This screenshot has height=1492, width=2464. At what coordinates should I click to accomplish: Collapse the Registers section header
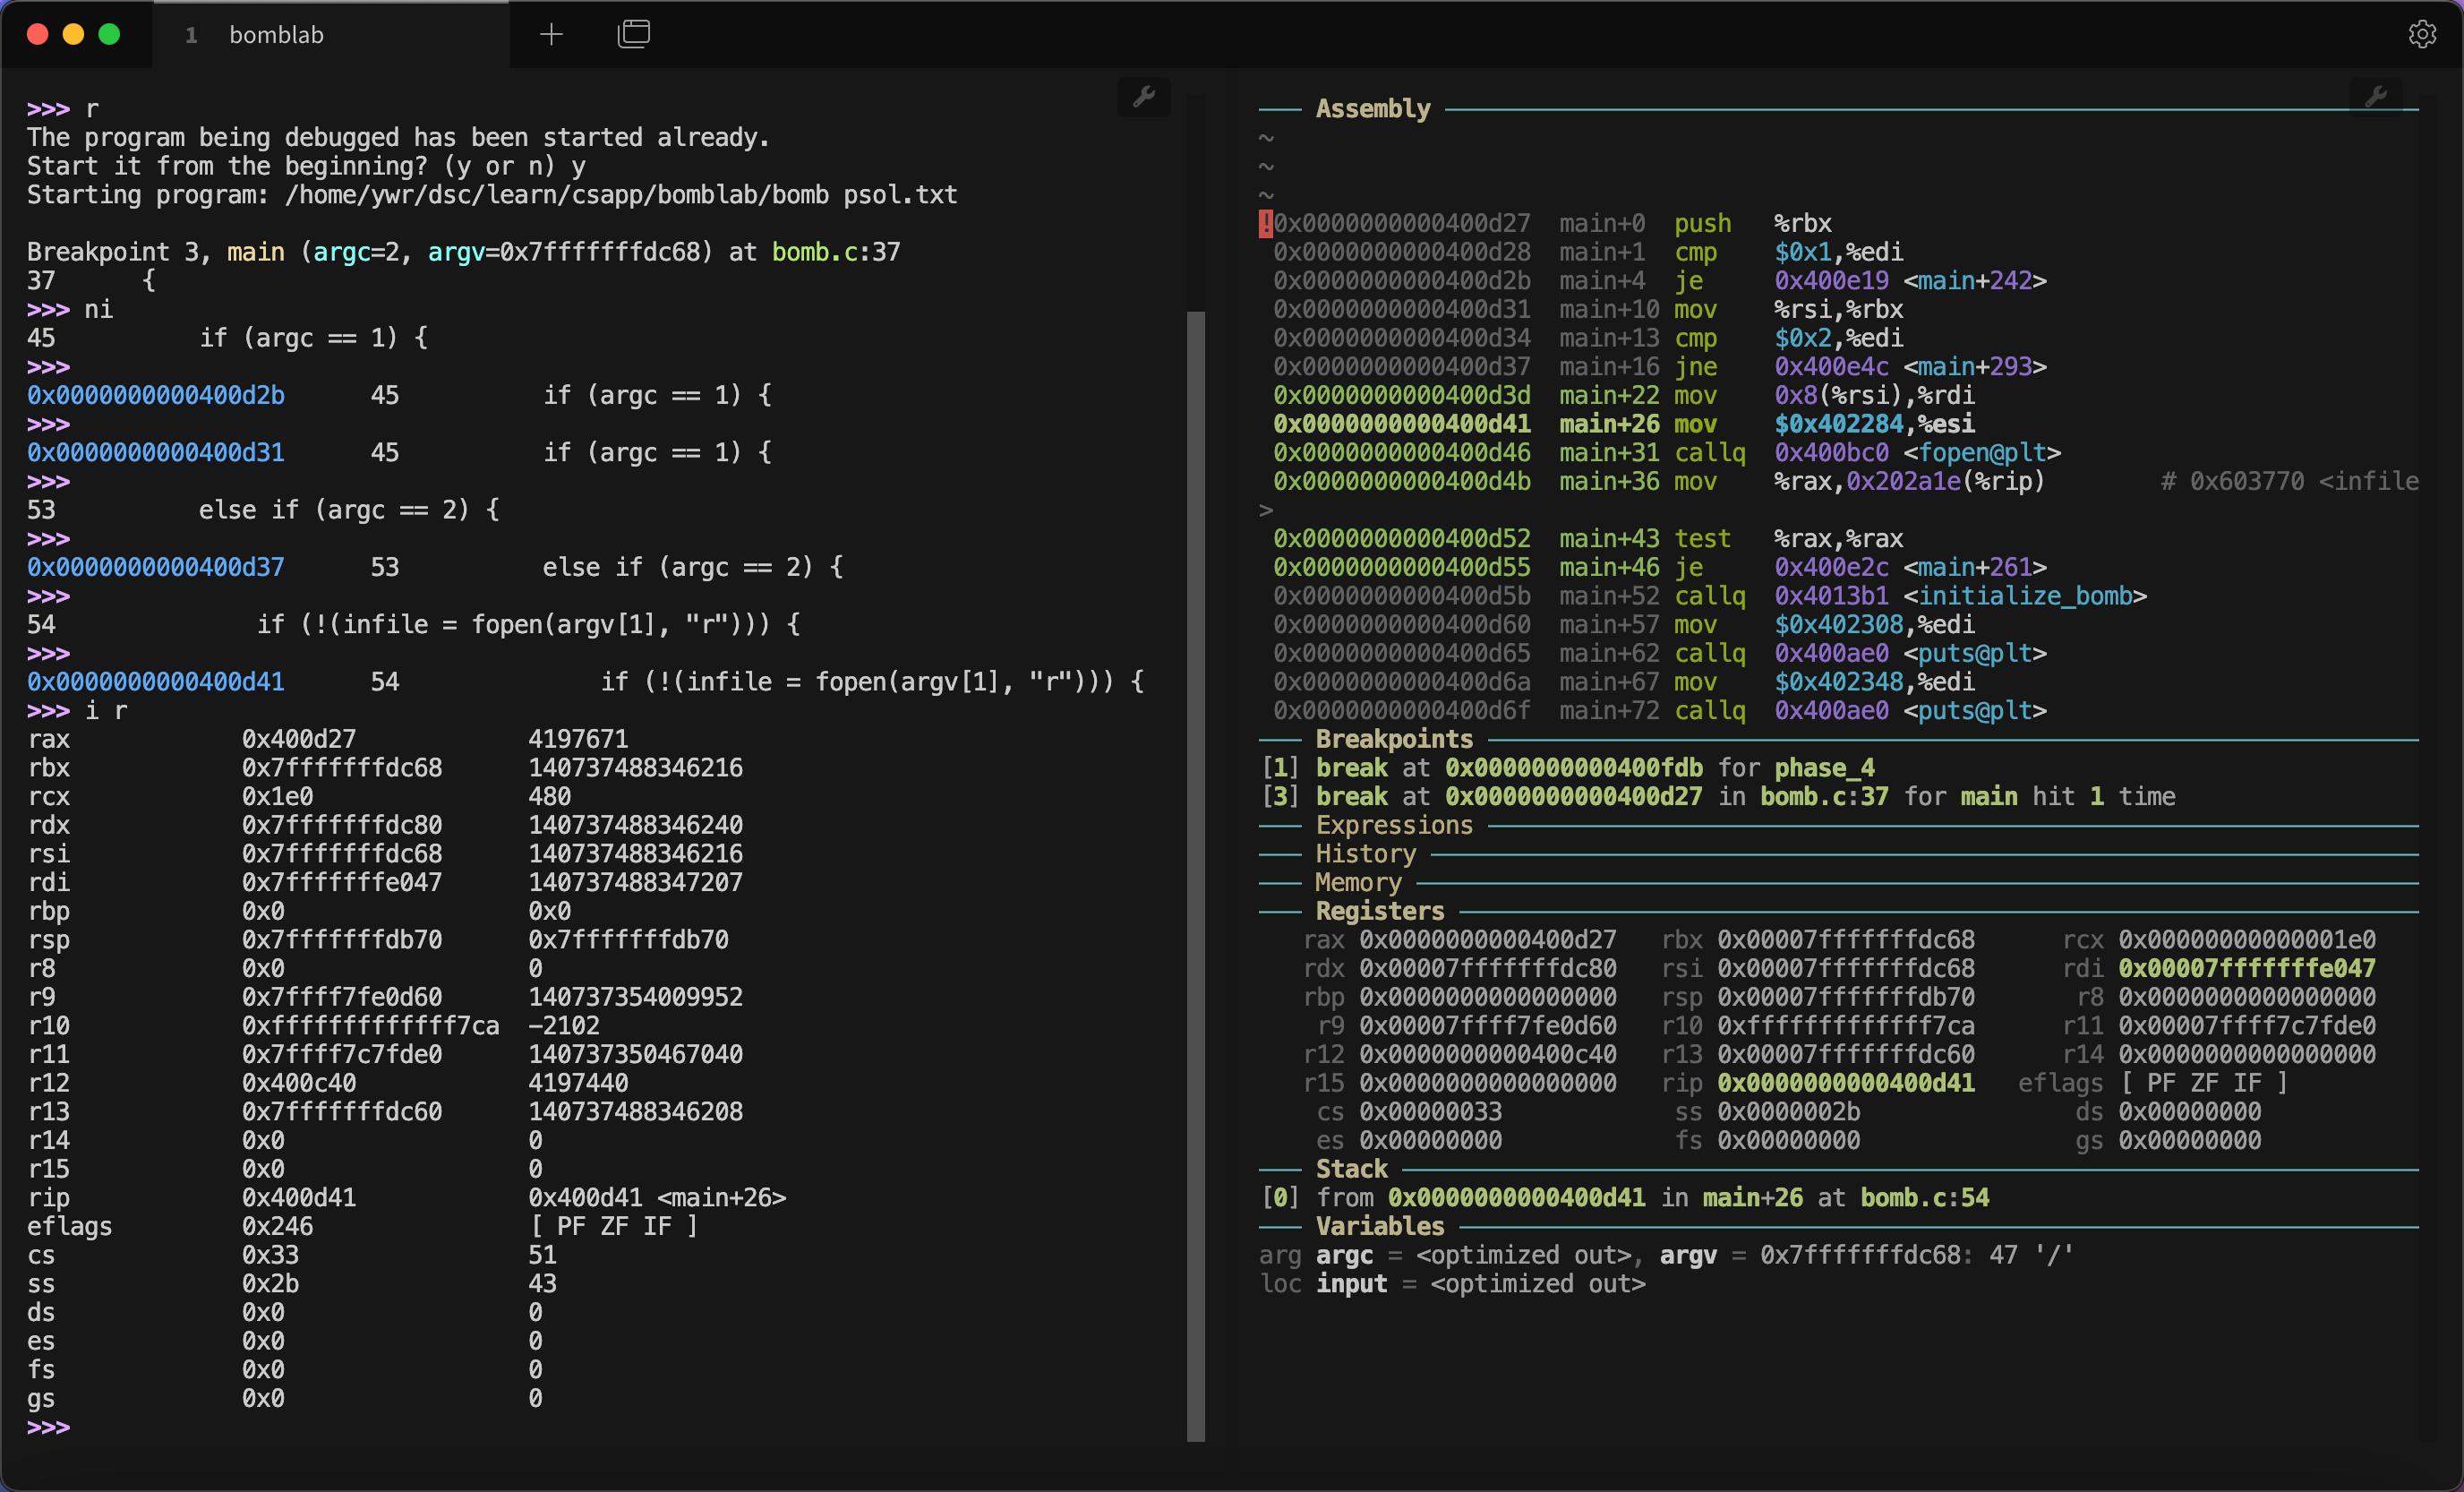pos(1379,911)
